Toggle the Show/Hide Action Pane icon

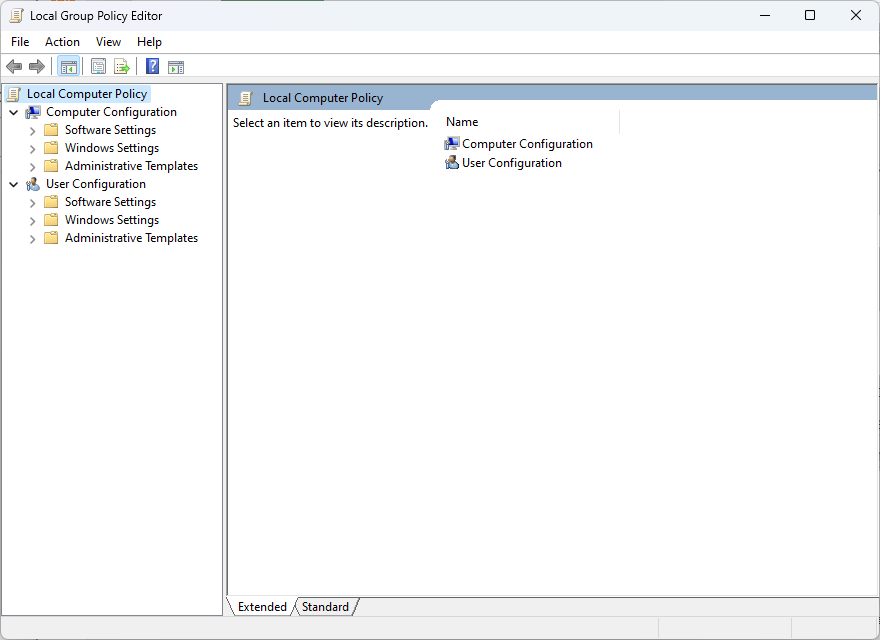coord(176,67)
